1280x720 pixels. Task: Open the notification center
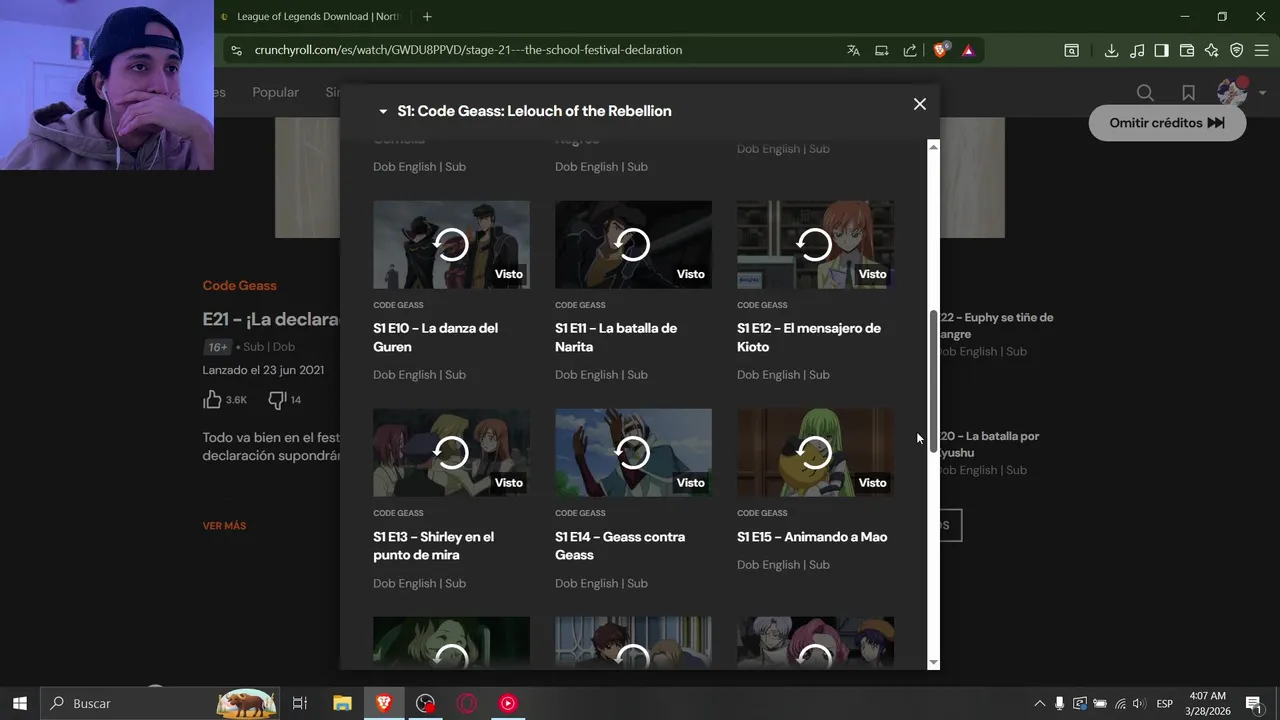(x=1253, y=703)
